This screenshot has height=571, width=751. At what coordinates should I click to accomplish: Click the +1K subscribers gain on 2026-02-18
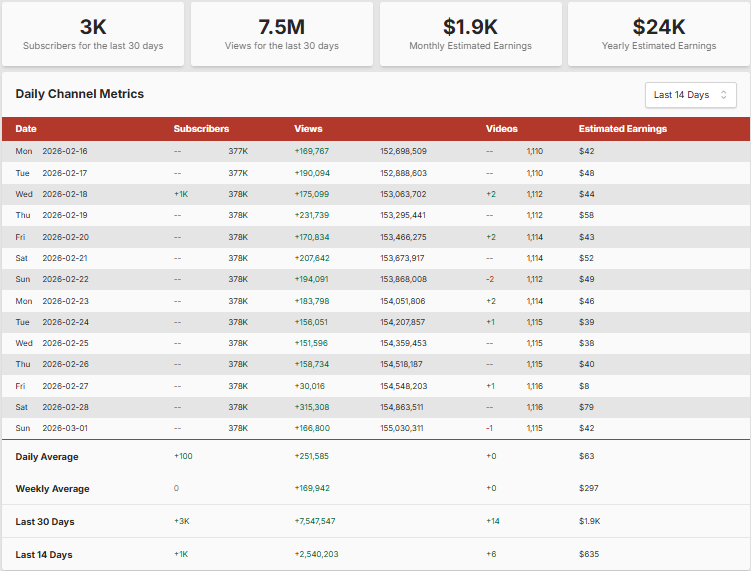181,194
